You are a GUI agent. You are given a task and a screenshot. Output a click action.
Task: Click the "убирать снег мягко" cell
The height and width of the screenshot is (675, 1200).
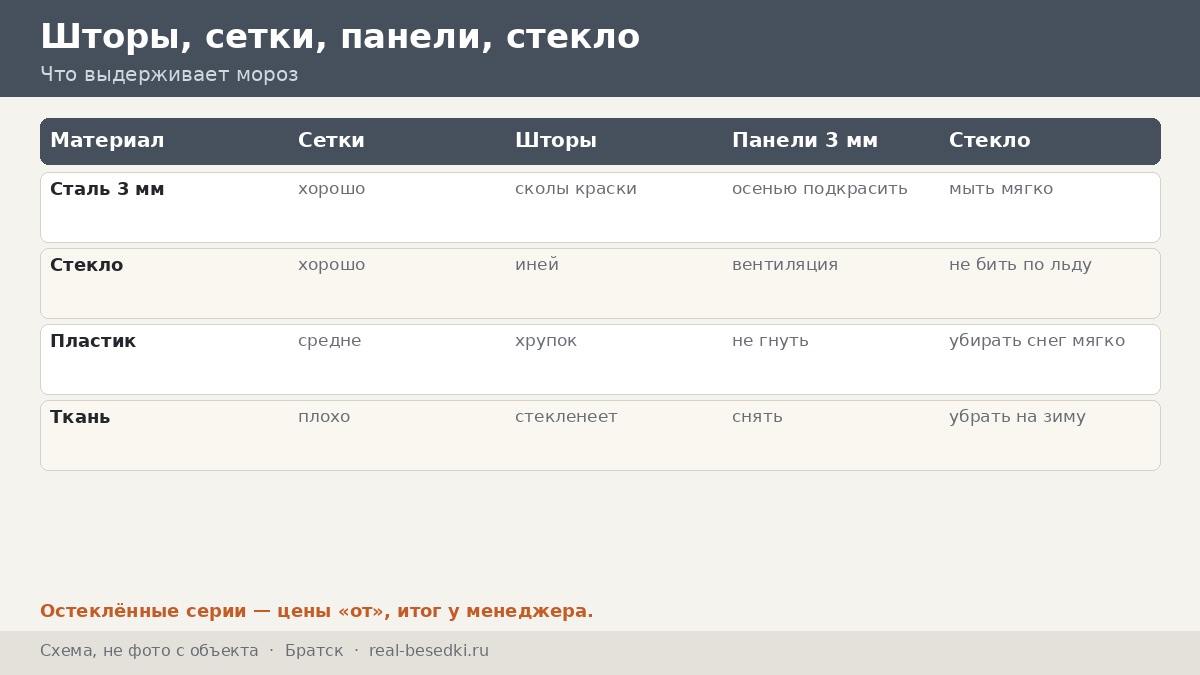[x=1037, y=341]
